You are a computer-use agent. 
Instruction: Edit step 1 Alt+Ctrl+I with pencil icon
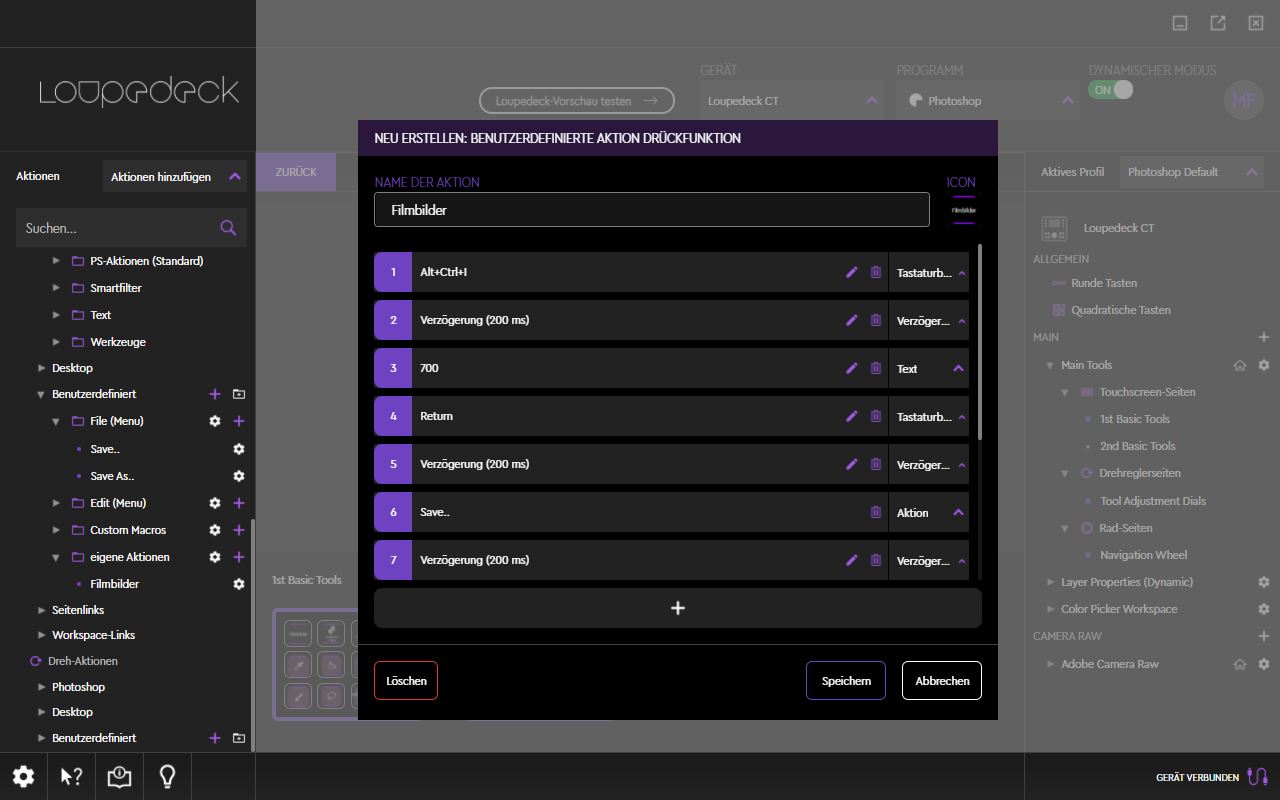coord(852,272)
